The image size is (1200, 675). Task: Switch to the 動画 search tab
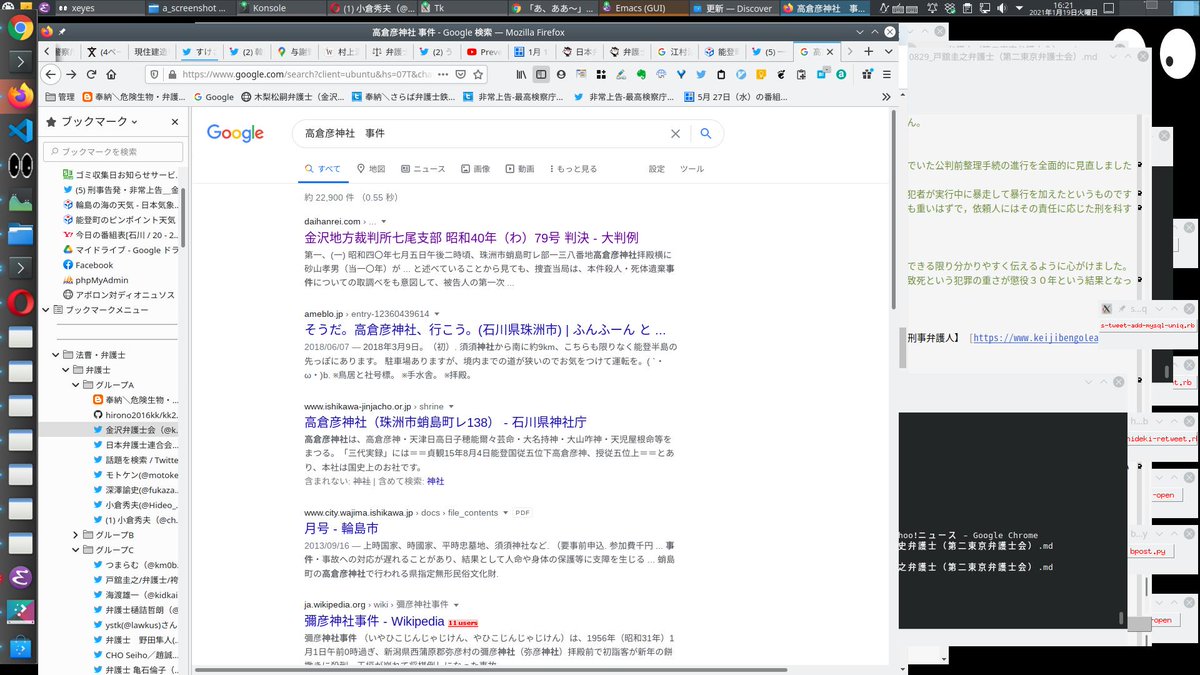click(519, 169)
